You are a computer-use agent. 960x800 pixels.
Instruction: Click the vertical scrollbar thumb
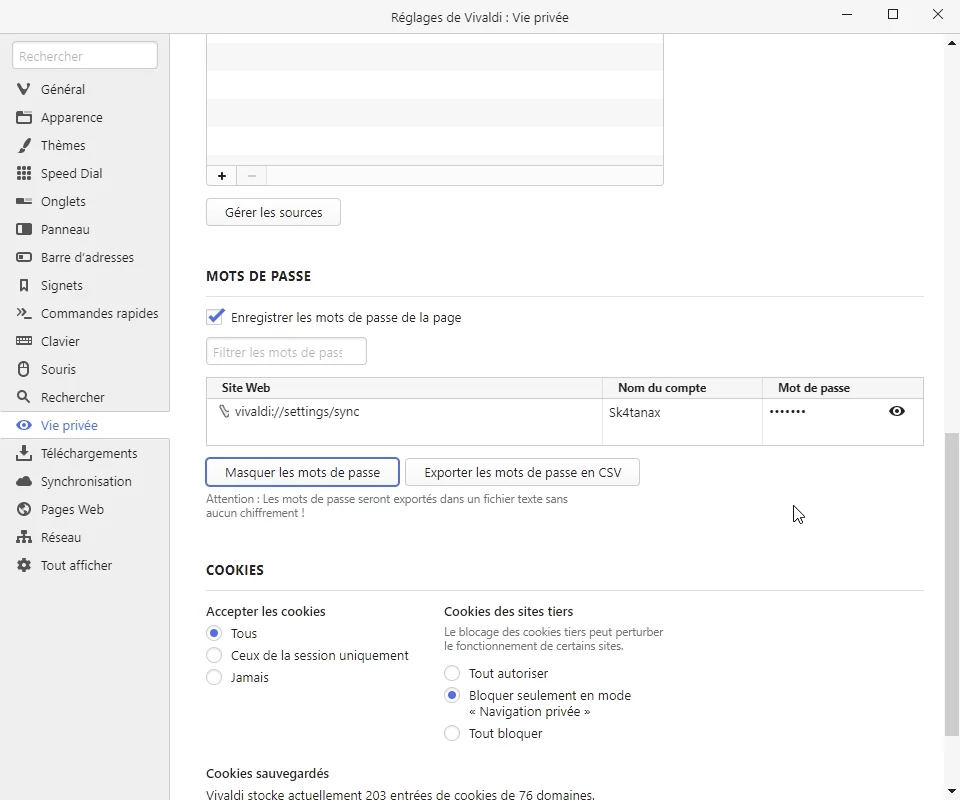951,585
